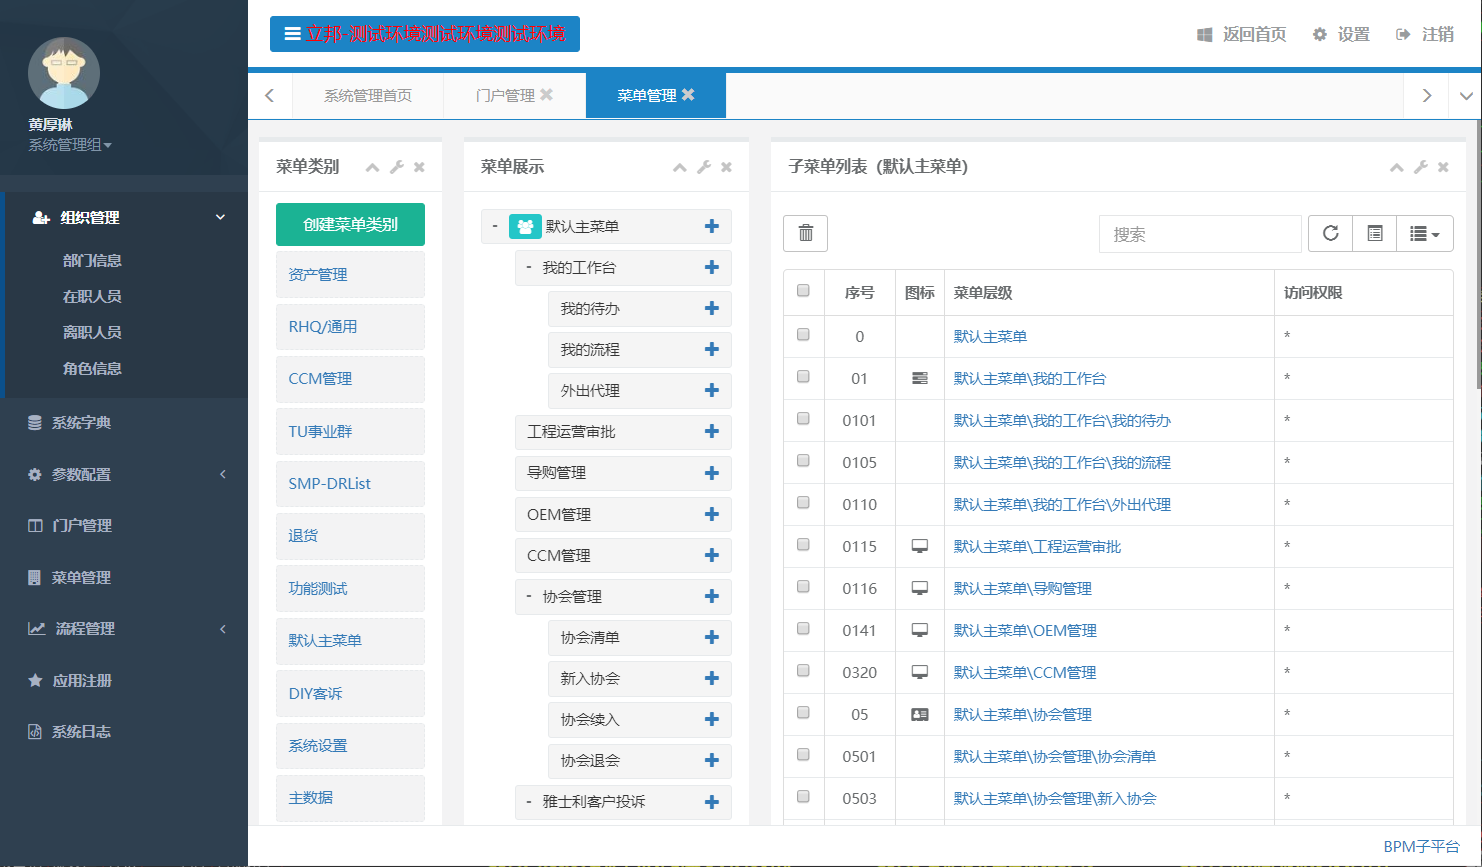Viewport: 1482px width, 867px height.
Task: Select the checkbox for row 0320
Action: point(803,671)
